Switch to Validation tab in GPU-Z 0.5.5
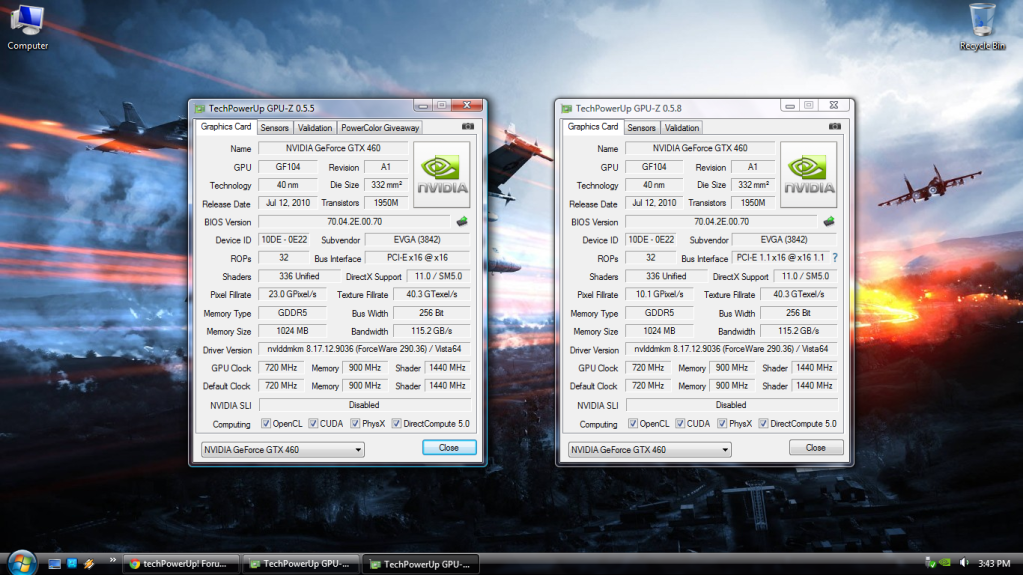The width and height of the screenshot is (1023, 575). click(x=314, y=128)
